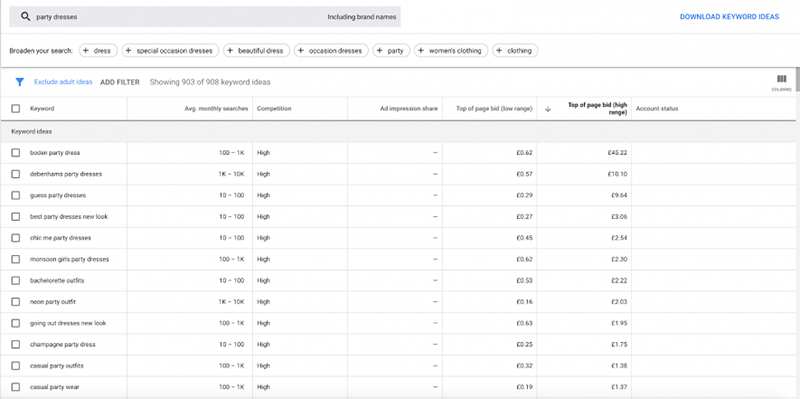Open the Columns selector icon
The image size is (800, 399).
(781, 82)
